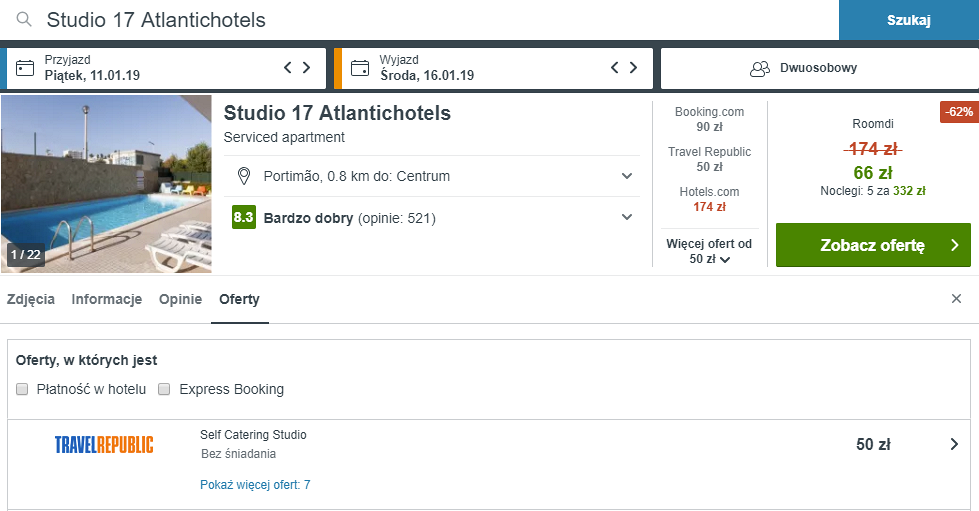Open the Travel Republic offer arrow
The width and height of the screenshot is (979, 511).
point(954,444)
